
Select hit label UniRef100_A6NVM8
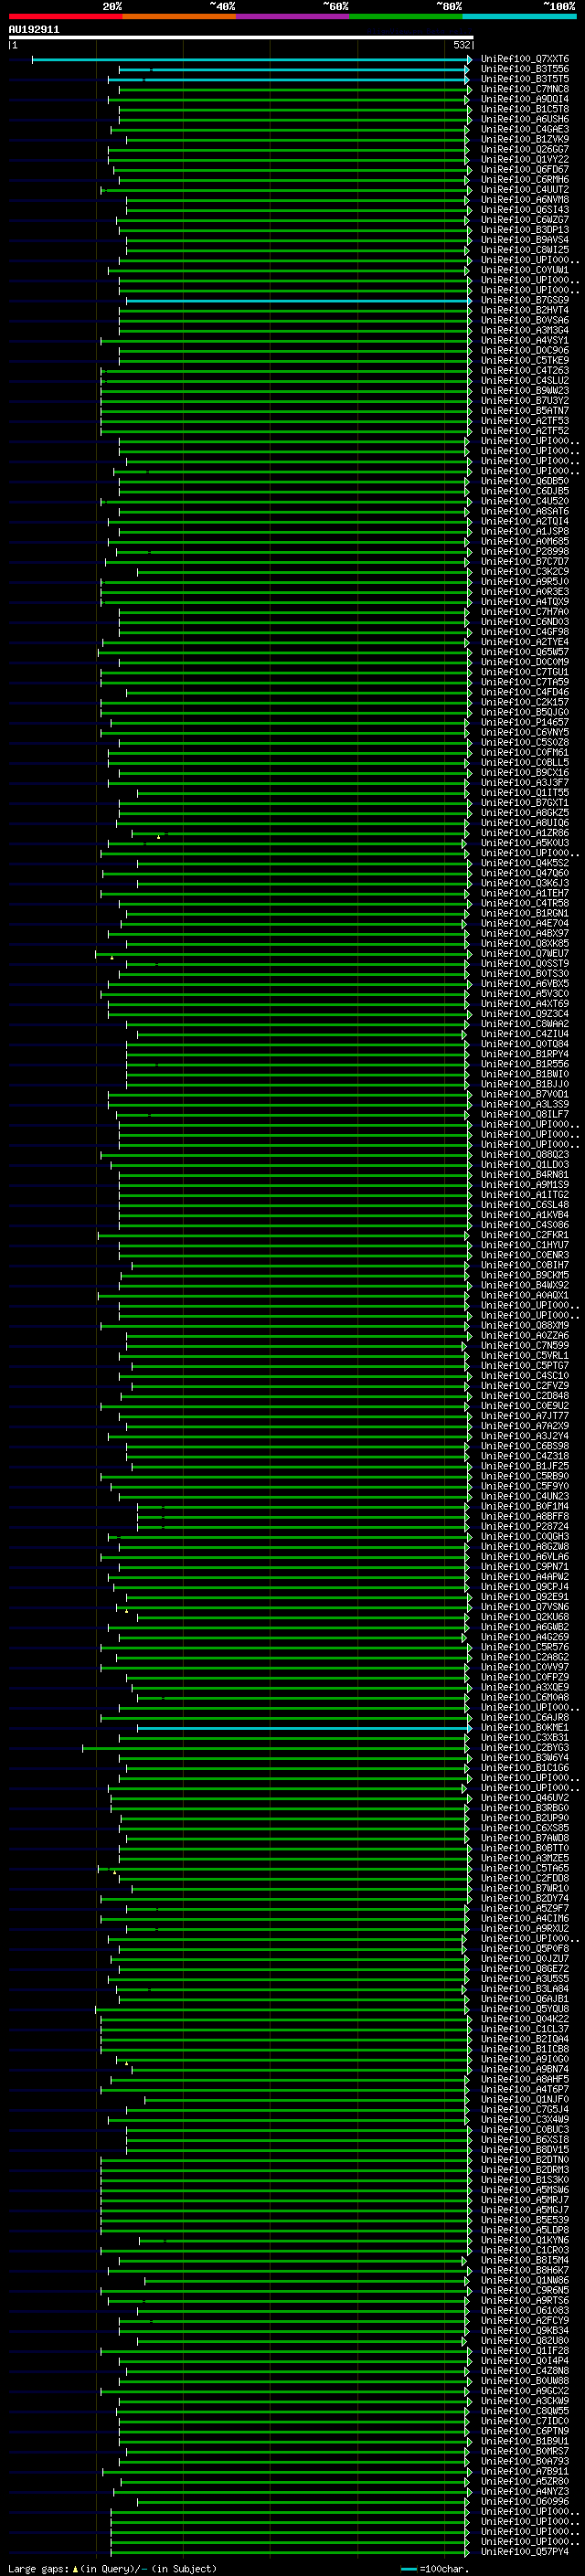[525, 200]
